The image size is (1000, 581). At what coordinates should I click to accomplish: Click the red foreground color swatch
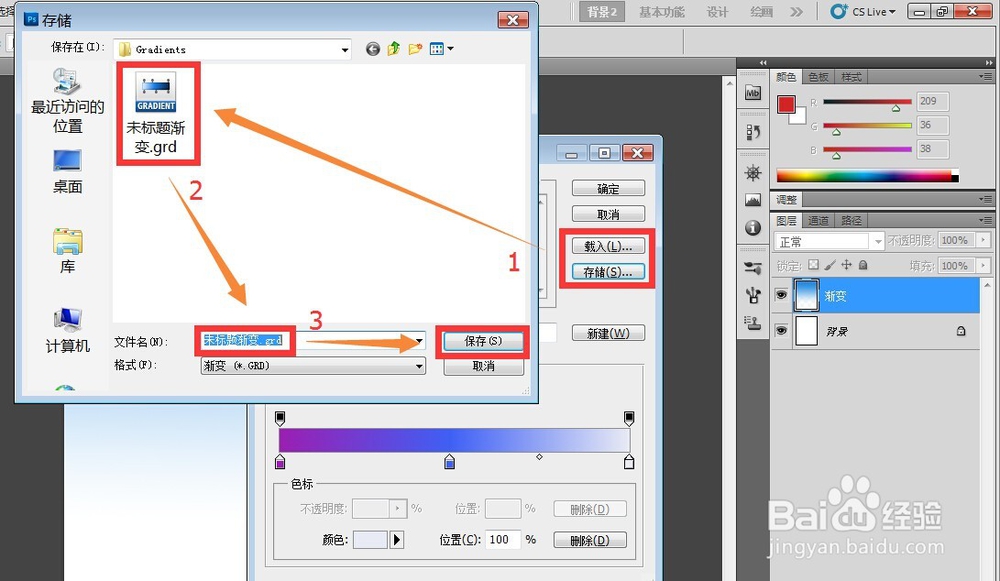point(786,105)
